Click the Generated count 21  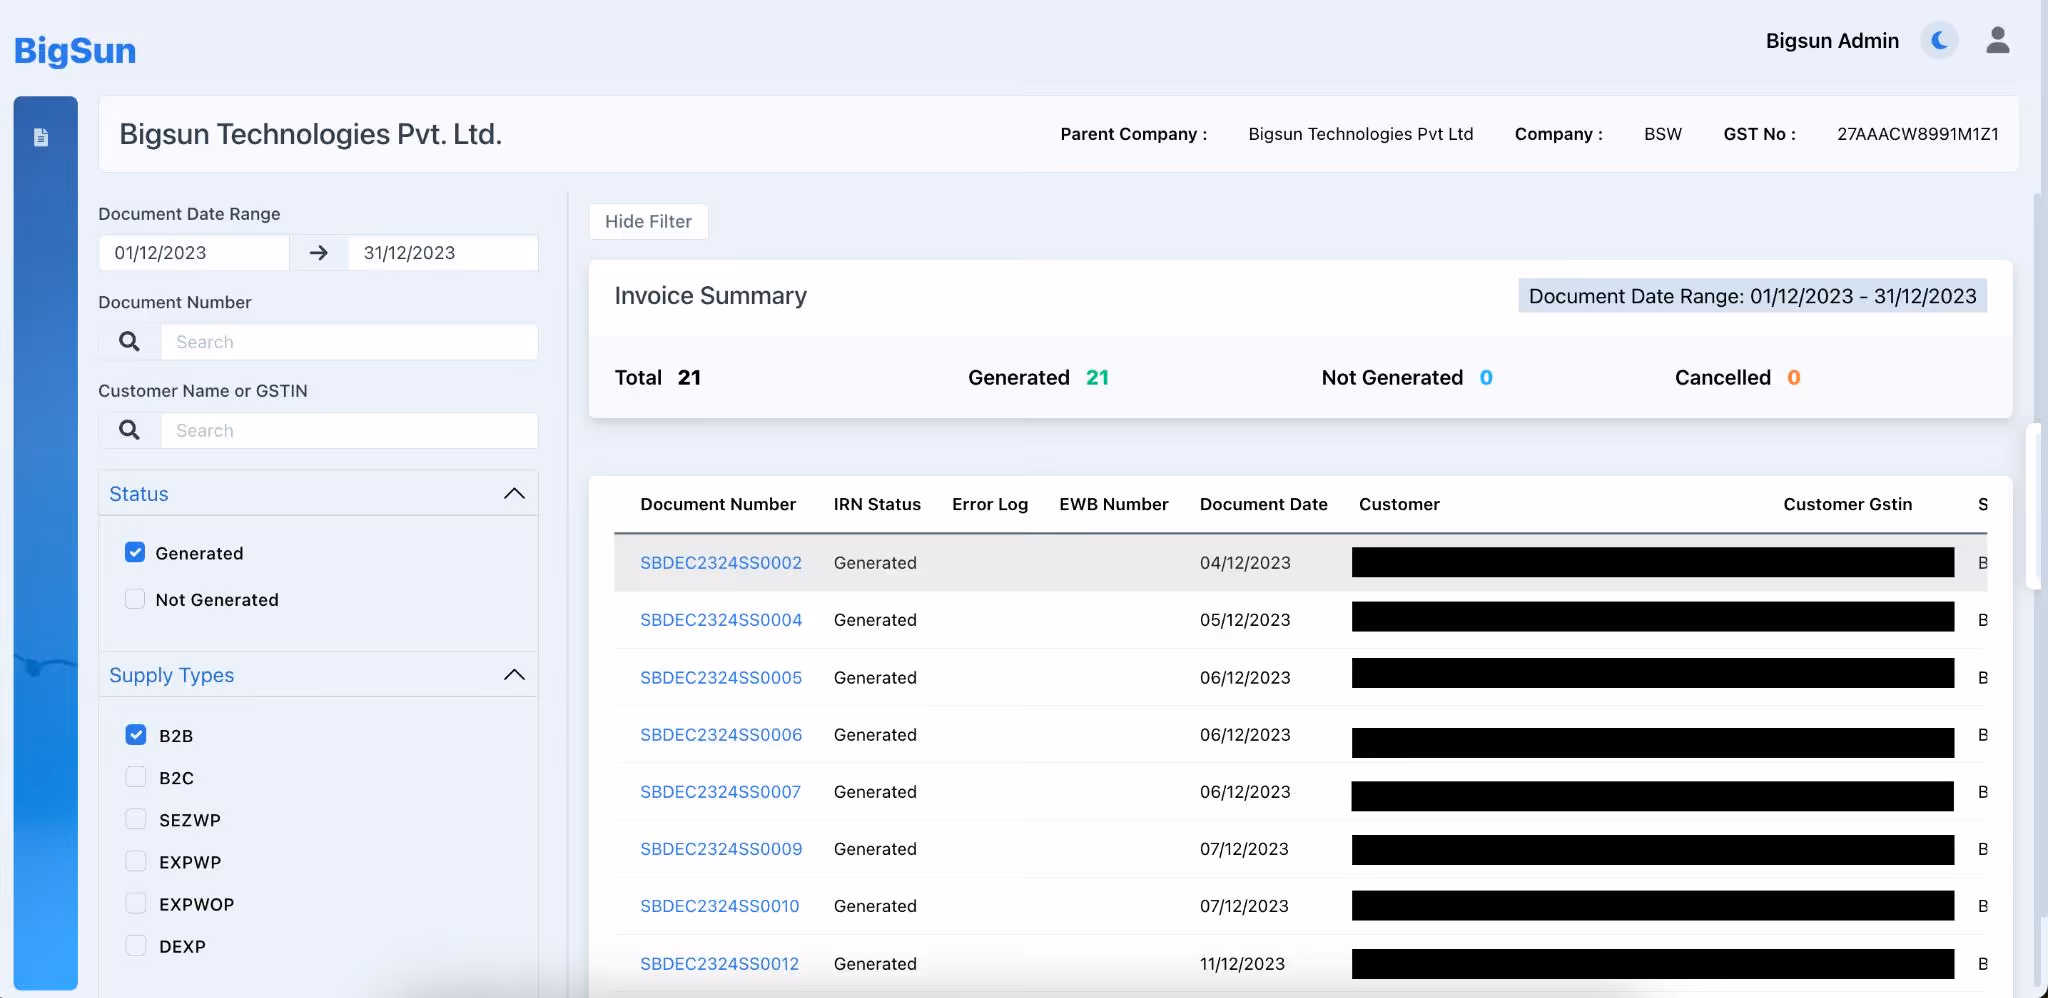pos(1097,377)
